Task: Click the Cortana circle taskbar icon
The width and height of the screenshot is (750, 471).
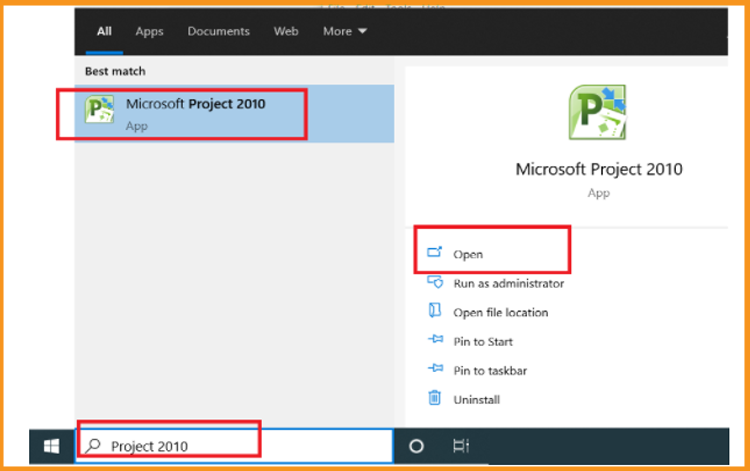Action: (416, 446)
